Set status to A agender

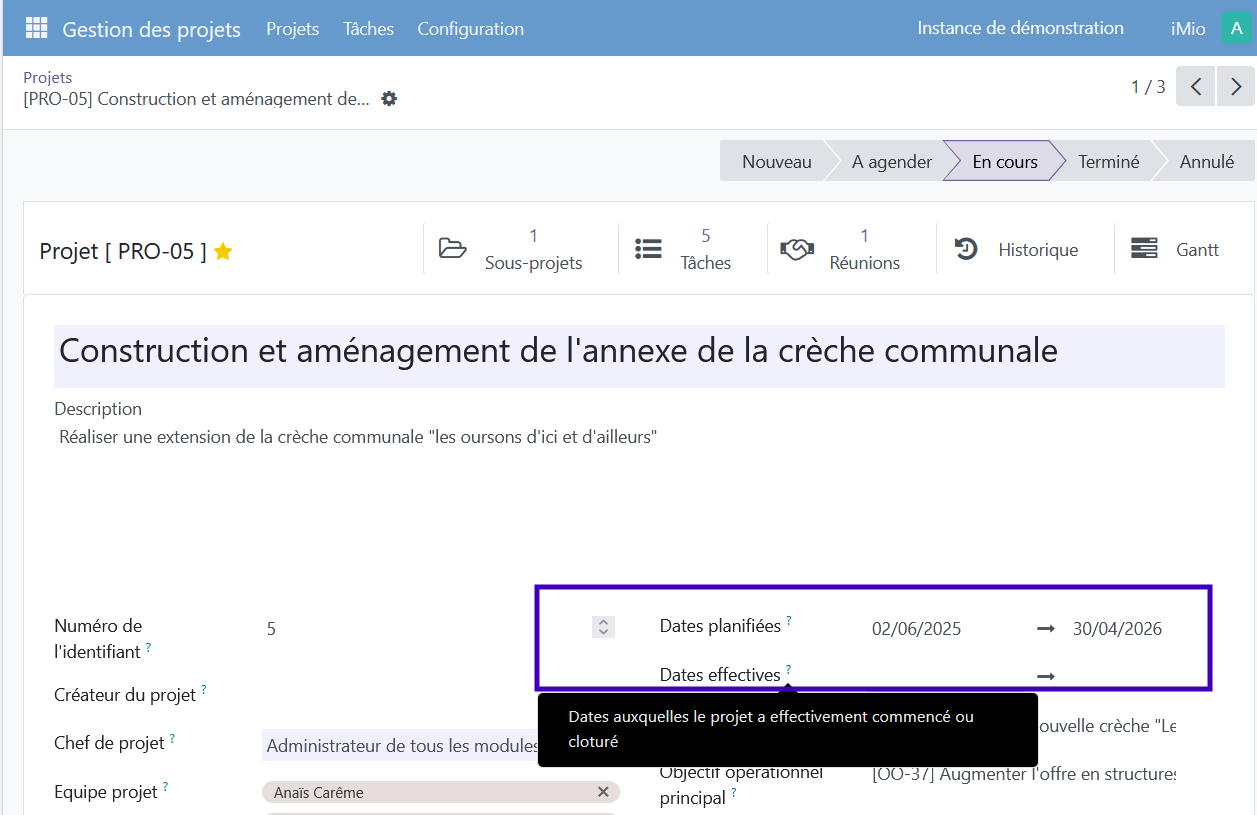tap(891, 162)
